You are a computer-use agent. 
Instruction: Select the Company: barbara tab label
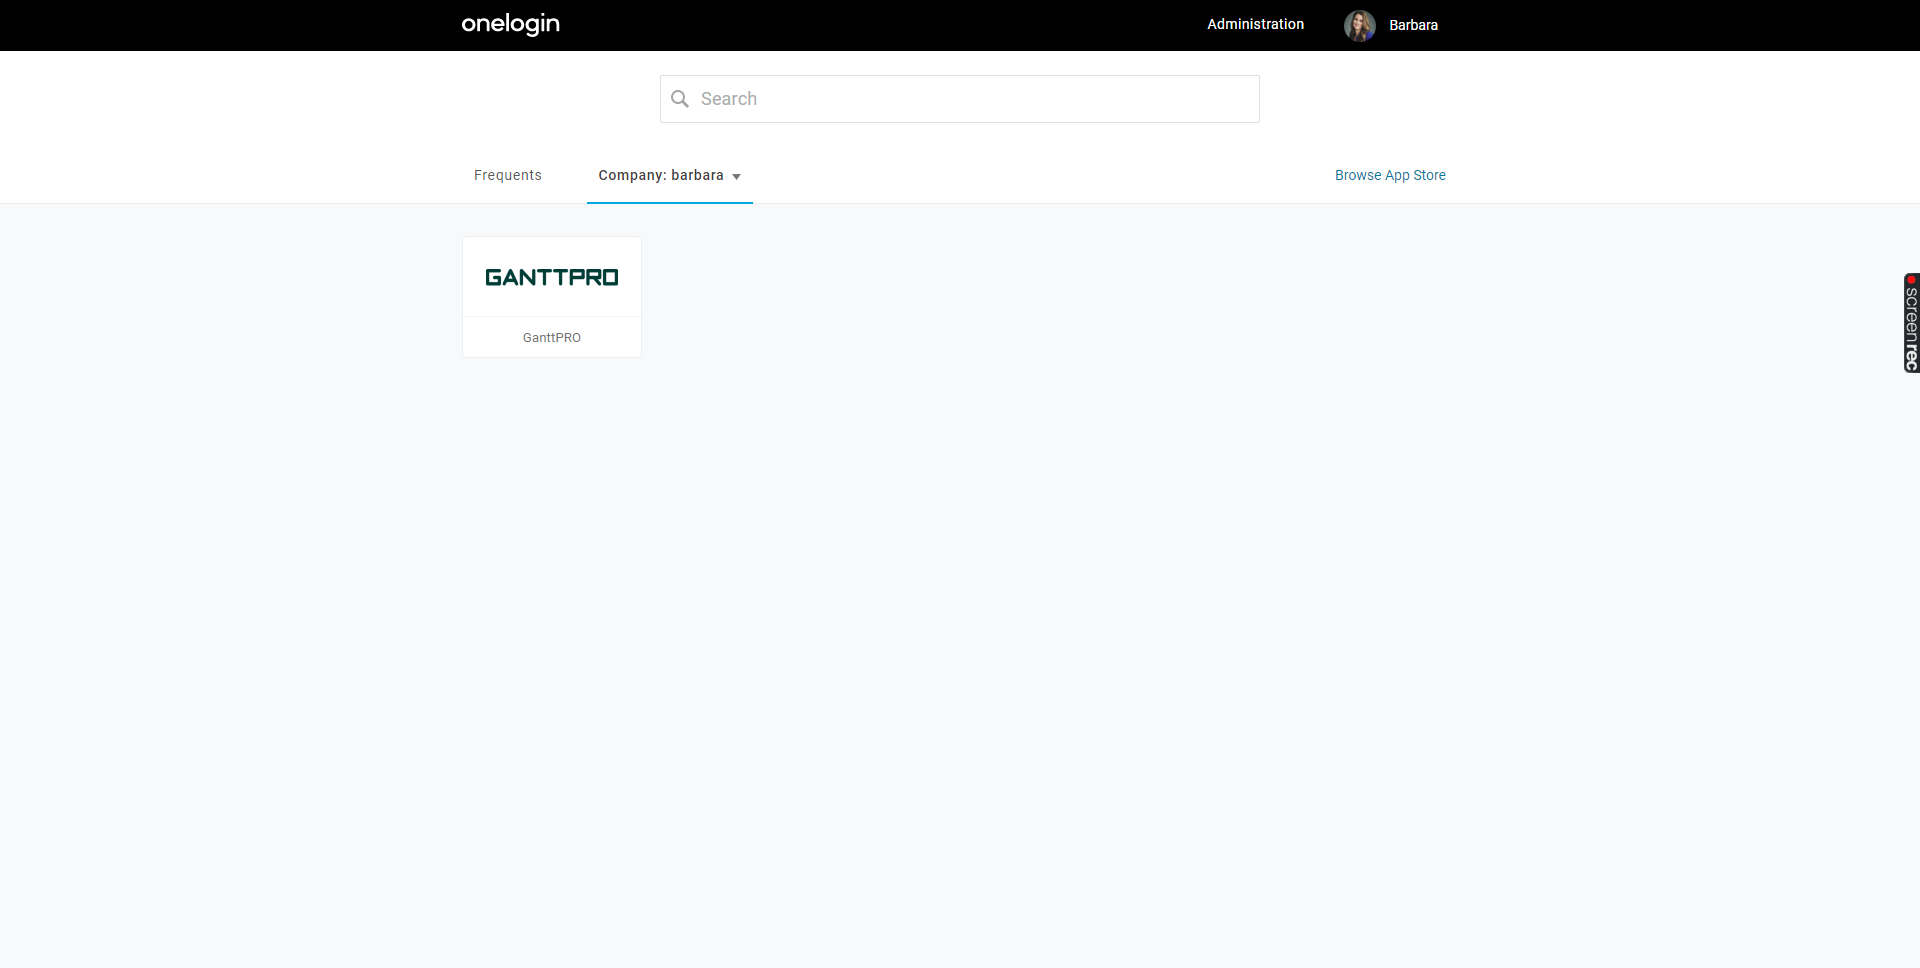(660, 175)
